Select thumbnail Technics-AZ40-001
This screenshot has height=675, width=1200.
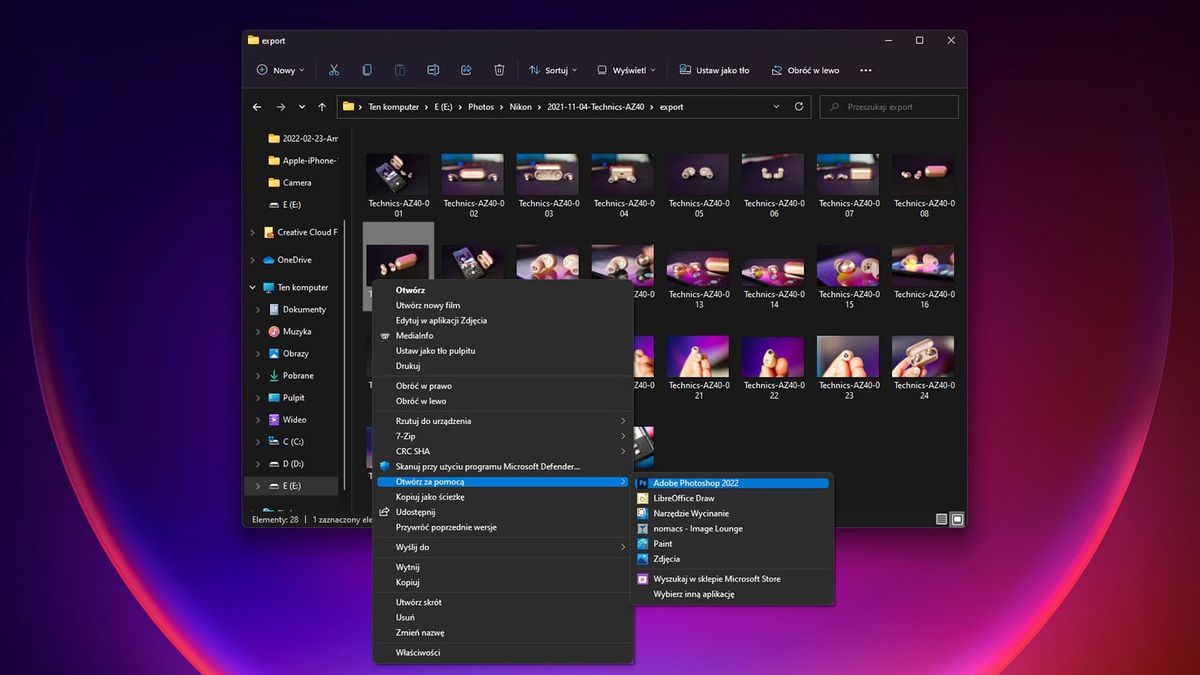[x=398, y=186]
